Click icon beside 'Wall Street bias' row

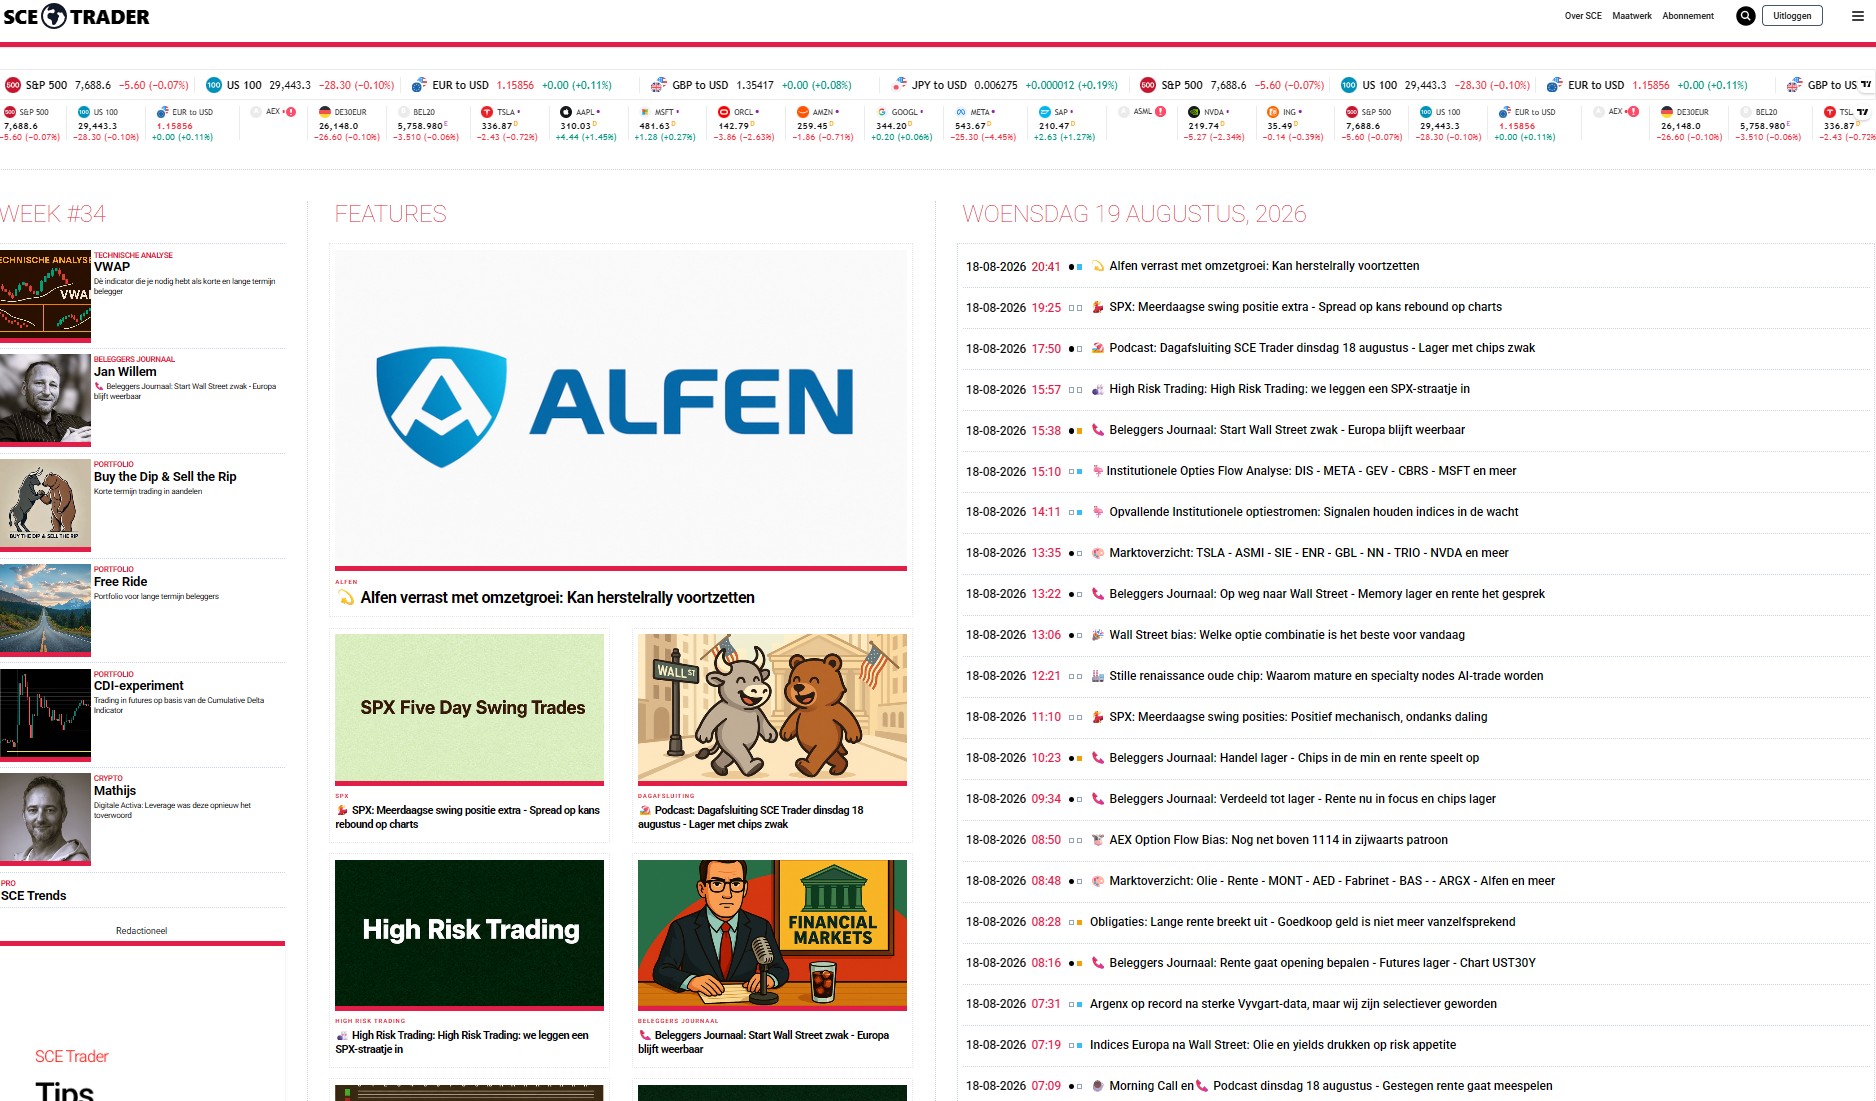pos(1098,635)
